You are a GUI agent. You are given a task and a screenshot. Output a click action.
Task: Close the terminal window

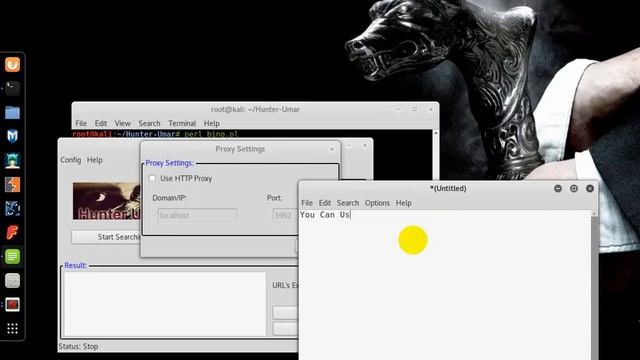coord(431,109)
